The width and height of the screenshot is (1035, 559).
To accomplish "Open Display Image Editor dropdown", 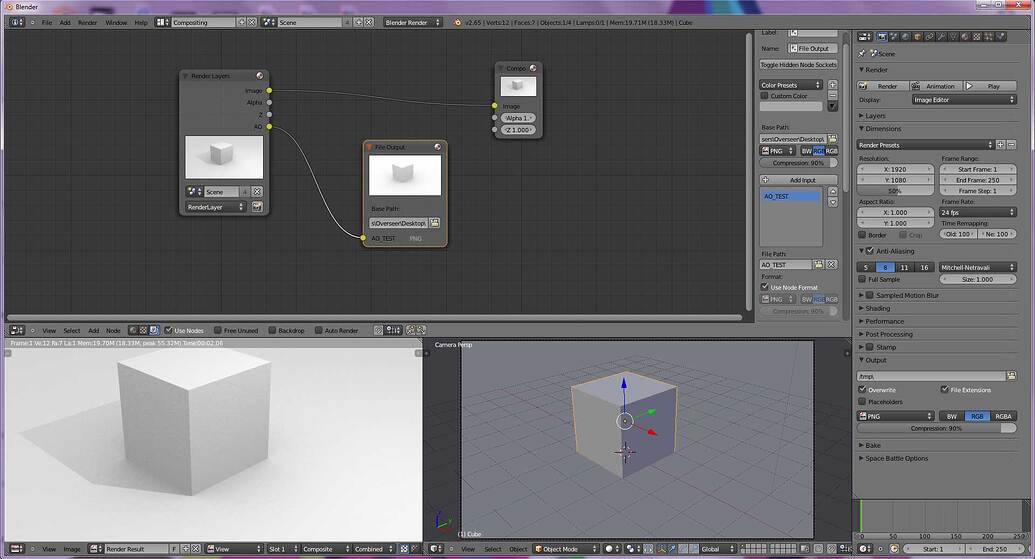I will (964, 100).
